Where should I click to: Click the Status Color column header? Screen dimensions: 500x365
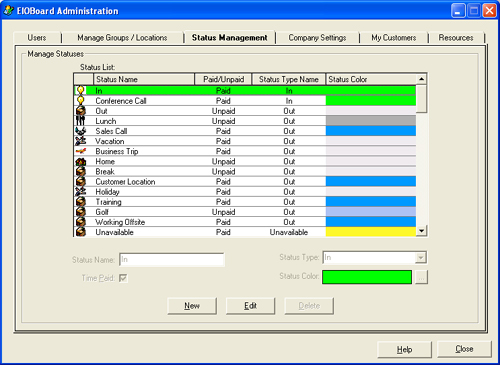(371, 79)
